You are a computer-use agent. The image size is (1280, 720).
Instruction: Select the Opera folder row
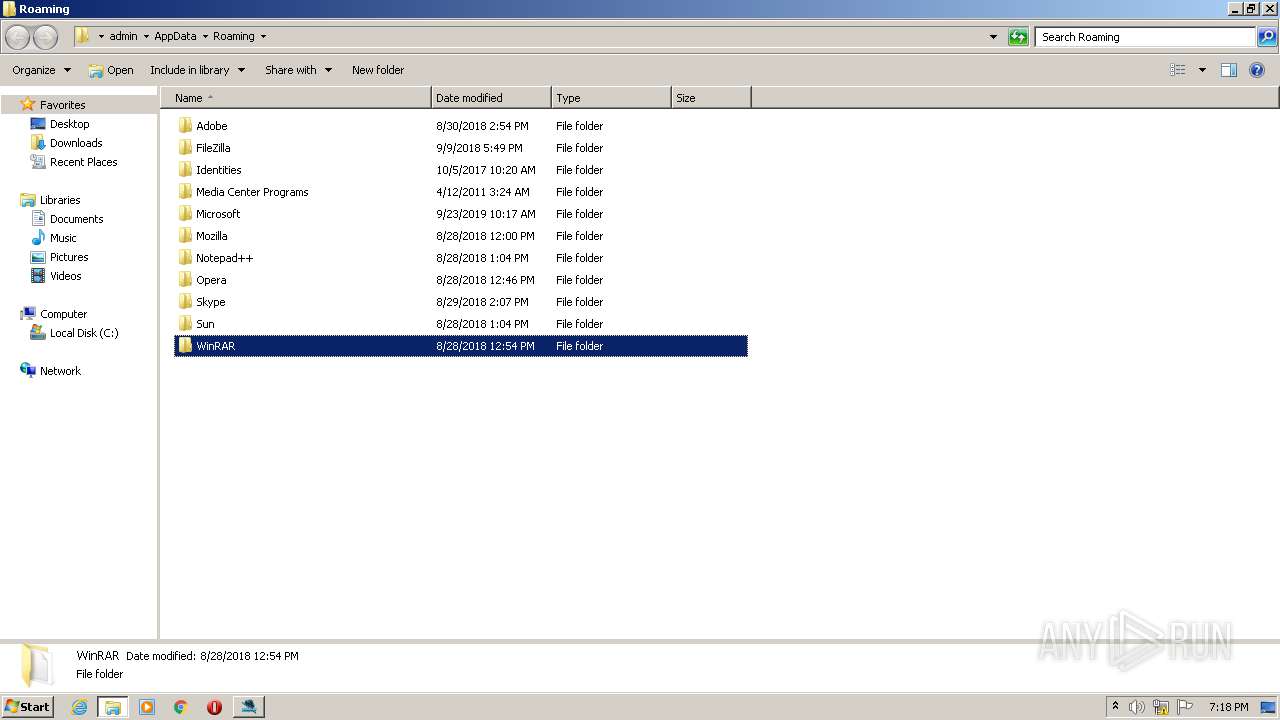[x=461, y=280]
